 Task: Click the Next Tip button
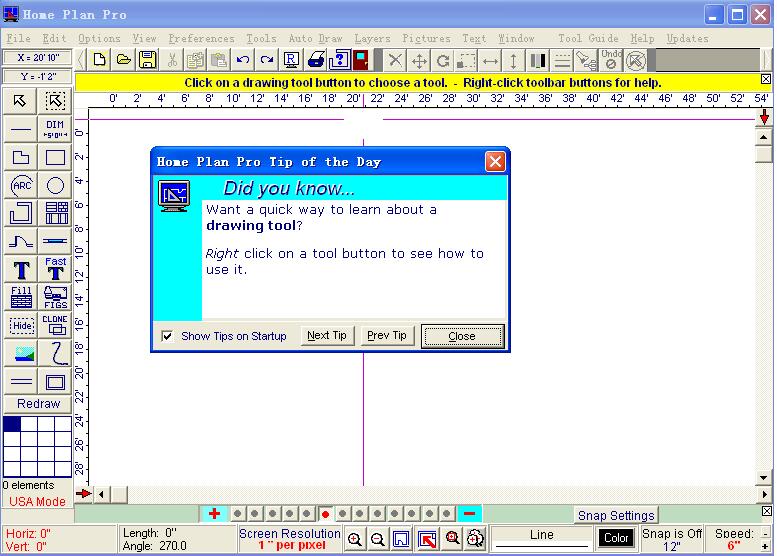[x=327, y=336]
